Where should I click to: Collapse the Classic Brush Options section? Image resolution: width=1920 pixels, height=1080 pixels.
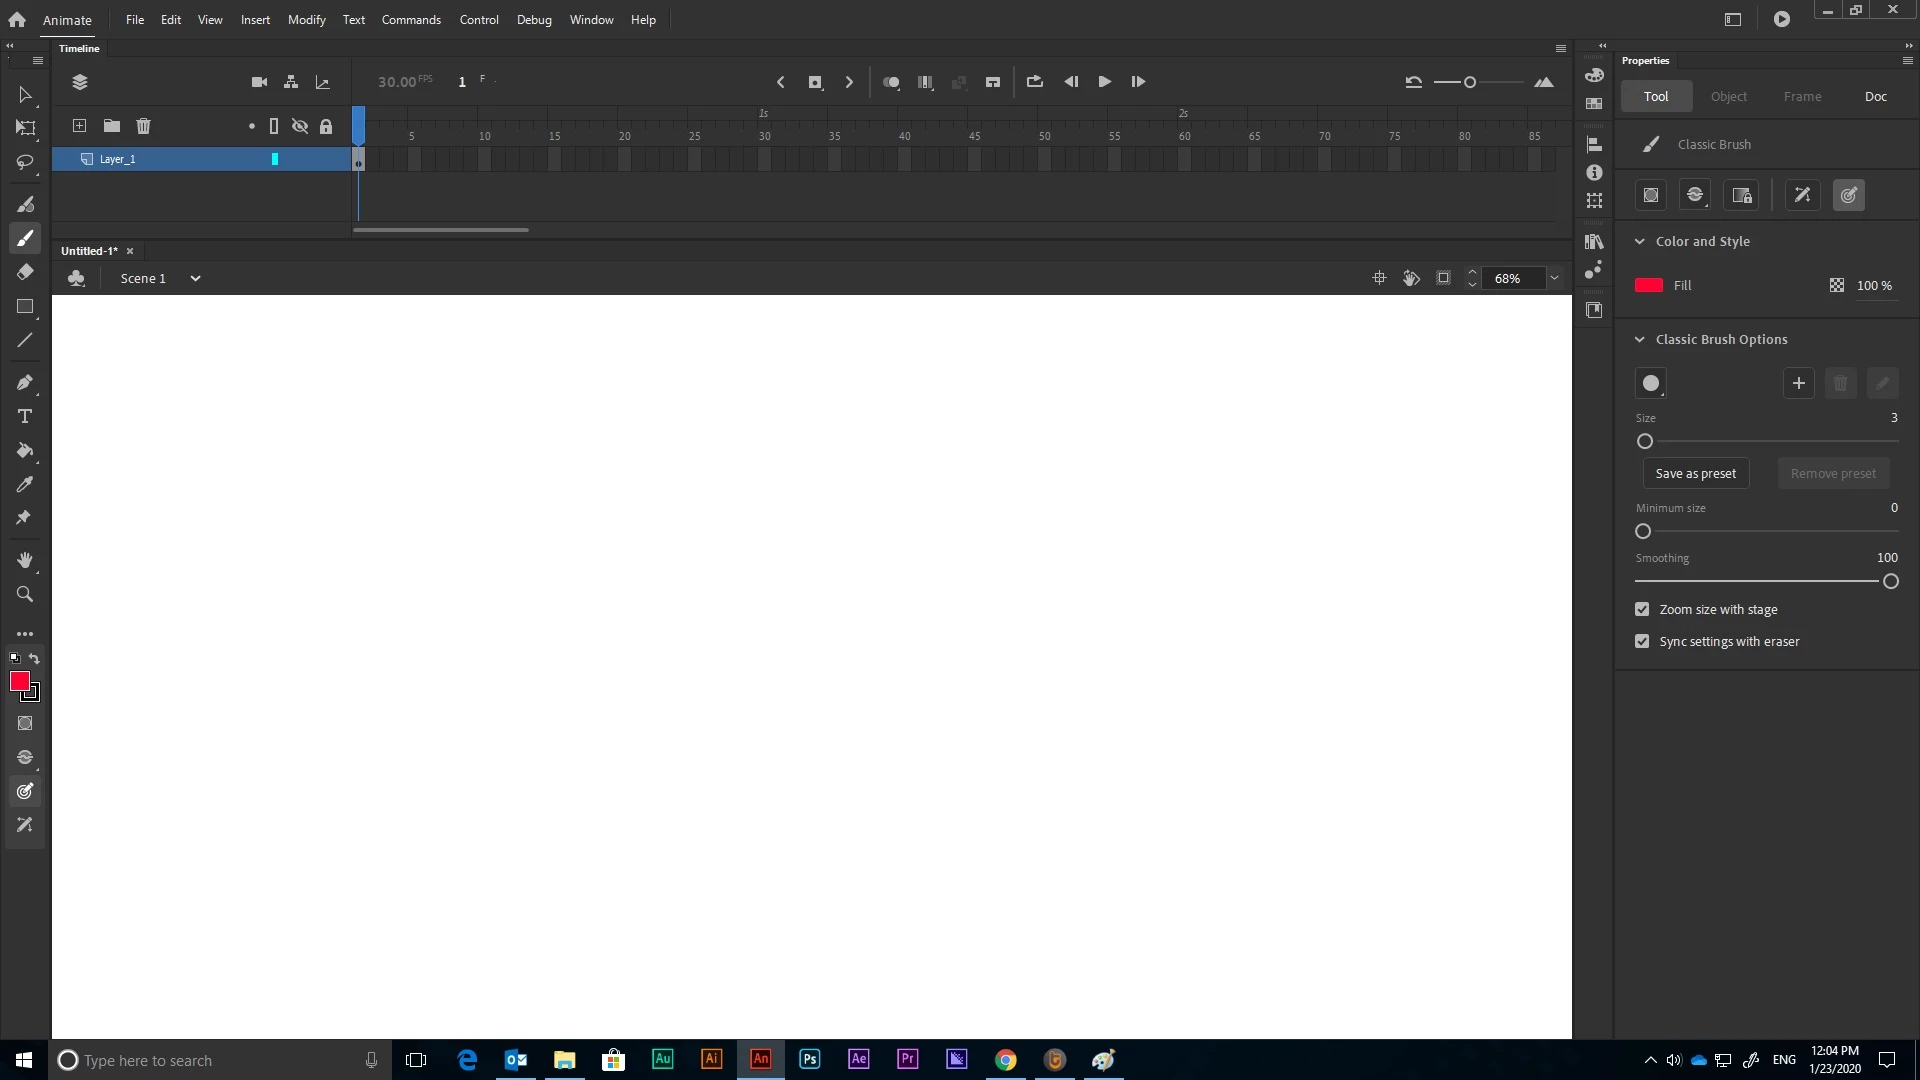1639,339
